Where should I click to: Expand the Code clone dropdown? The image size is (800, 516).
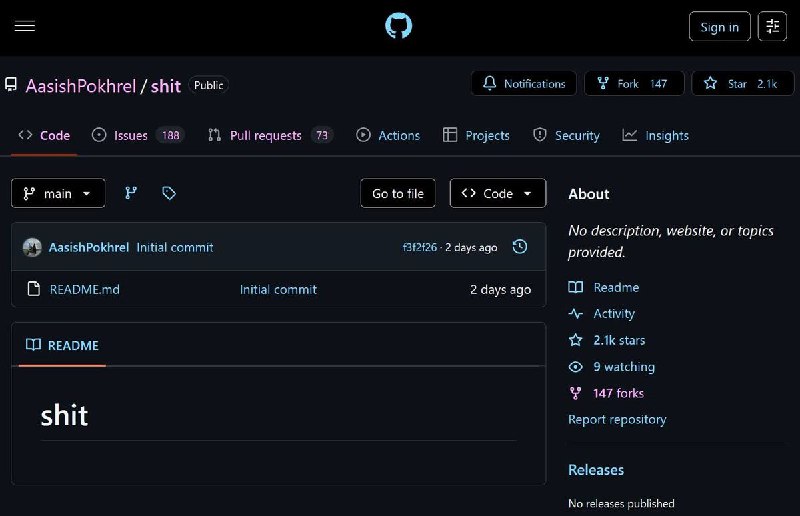(x=497, y=193)
